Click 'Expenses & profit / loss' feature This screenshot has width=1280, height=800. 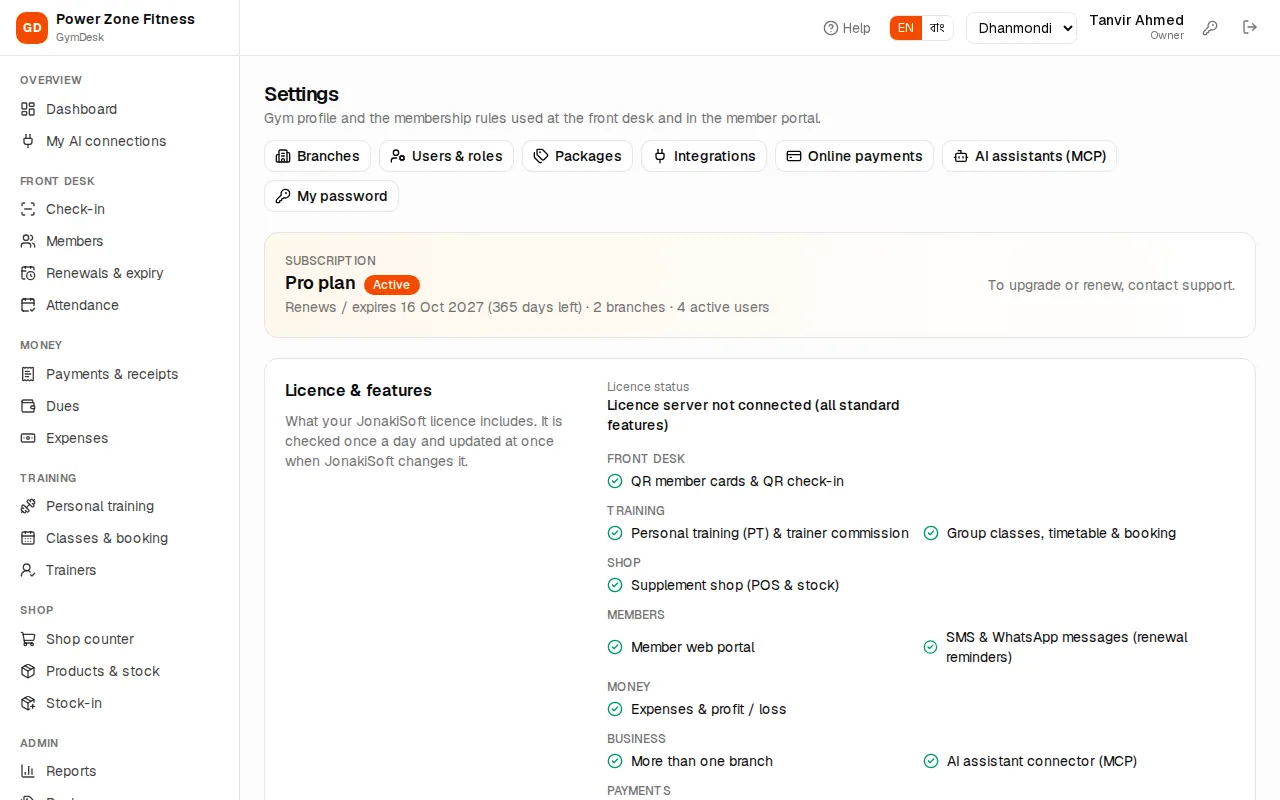(x=709, y=709)
